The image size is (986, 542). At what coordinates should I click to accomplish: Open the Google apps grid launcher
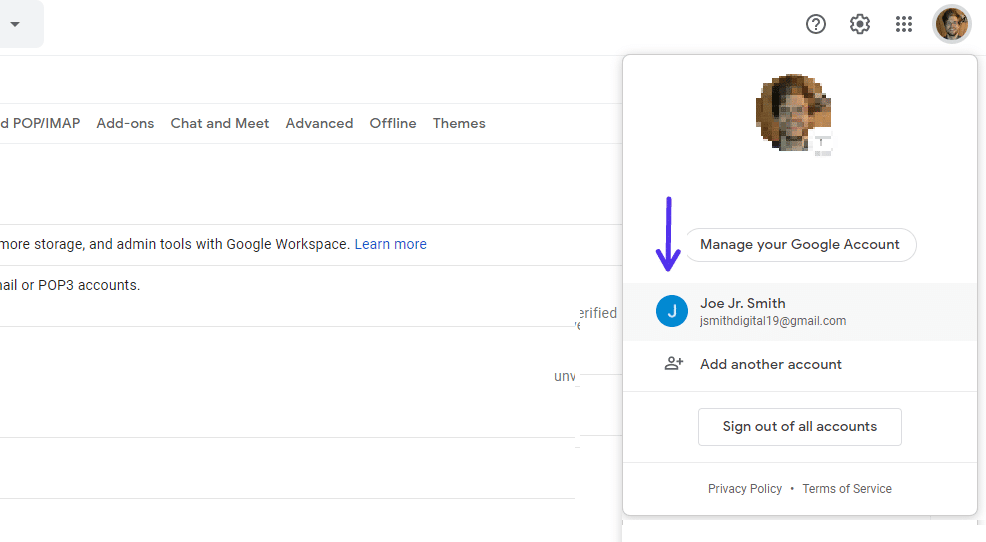pos(904,24)
